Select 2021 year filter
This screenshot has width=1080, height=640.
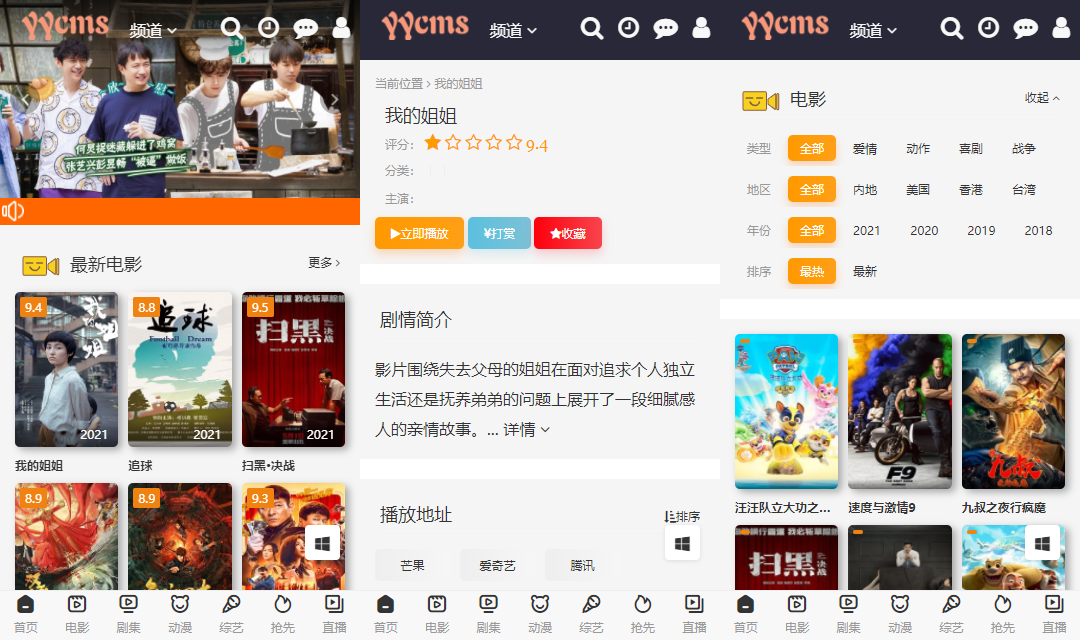(866, 231)
